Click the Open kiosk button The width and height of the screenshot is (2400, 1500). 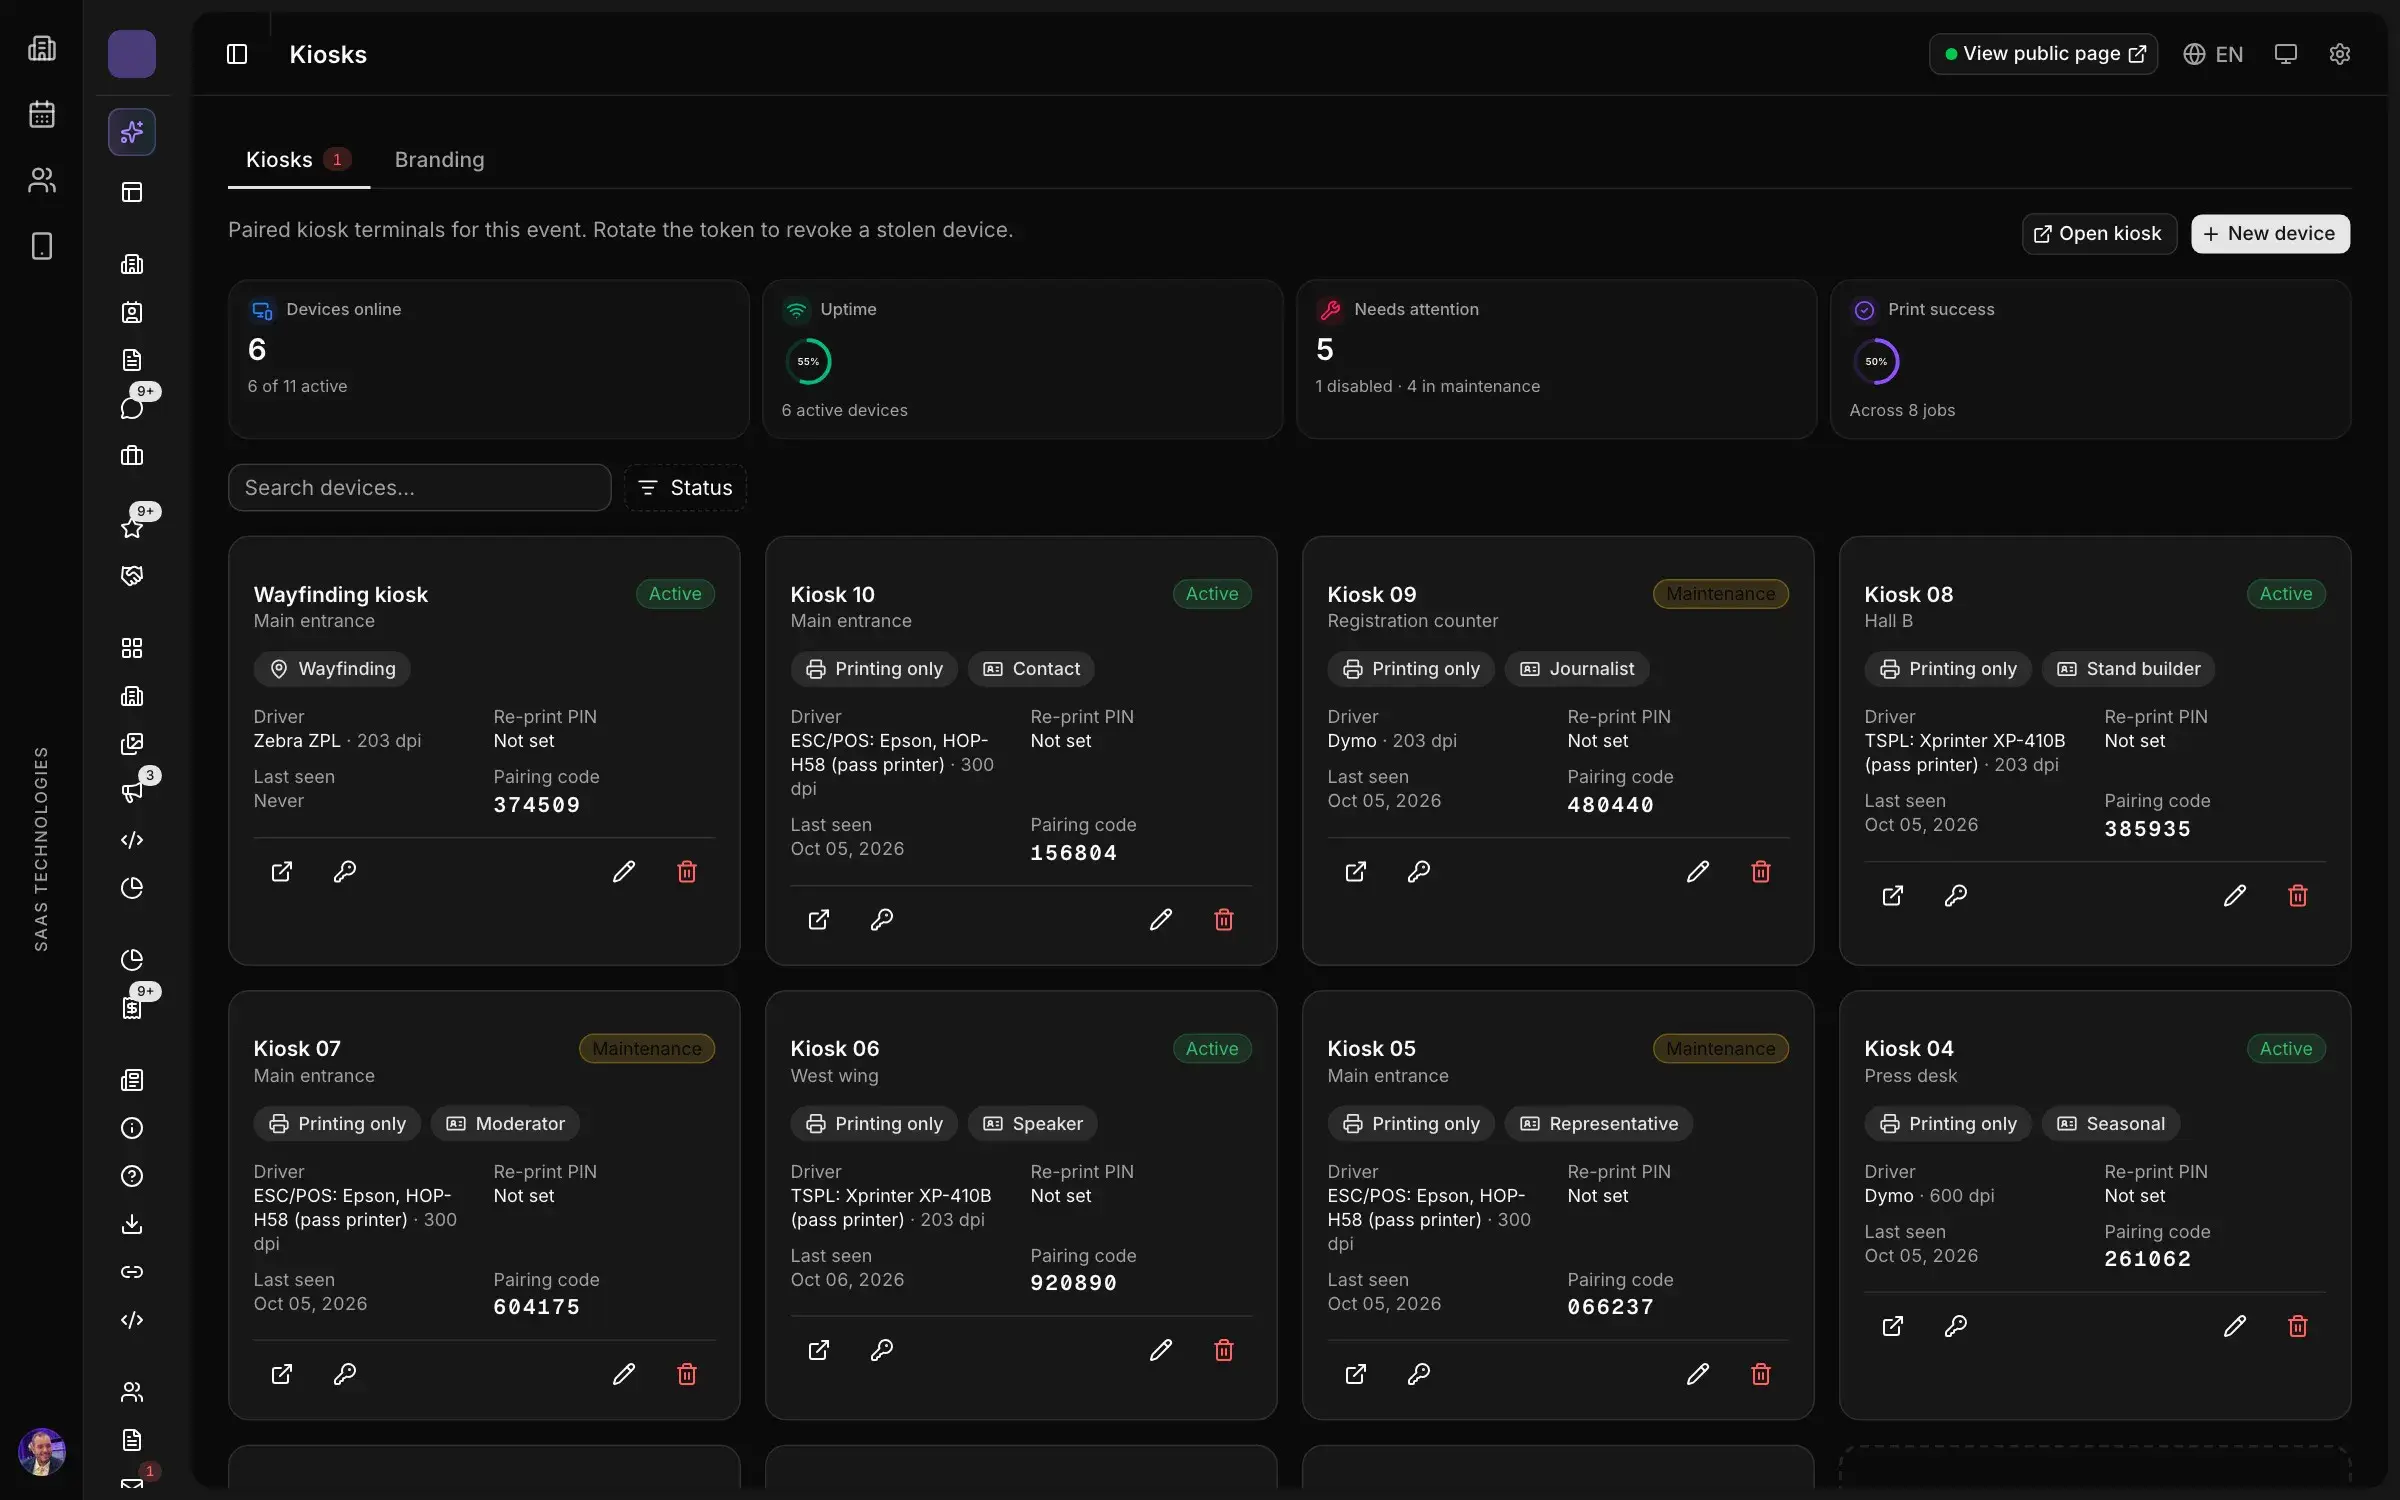pos(2098,234)
